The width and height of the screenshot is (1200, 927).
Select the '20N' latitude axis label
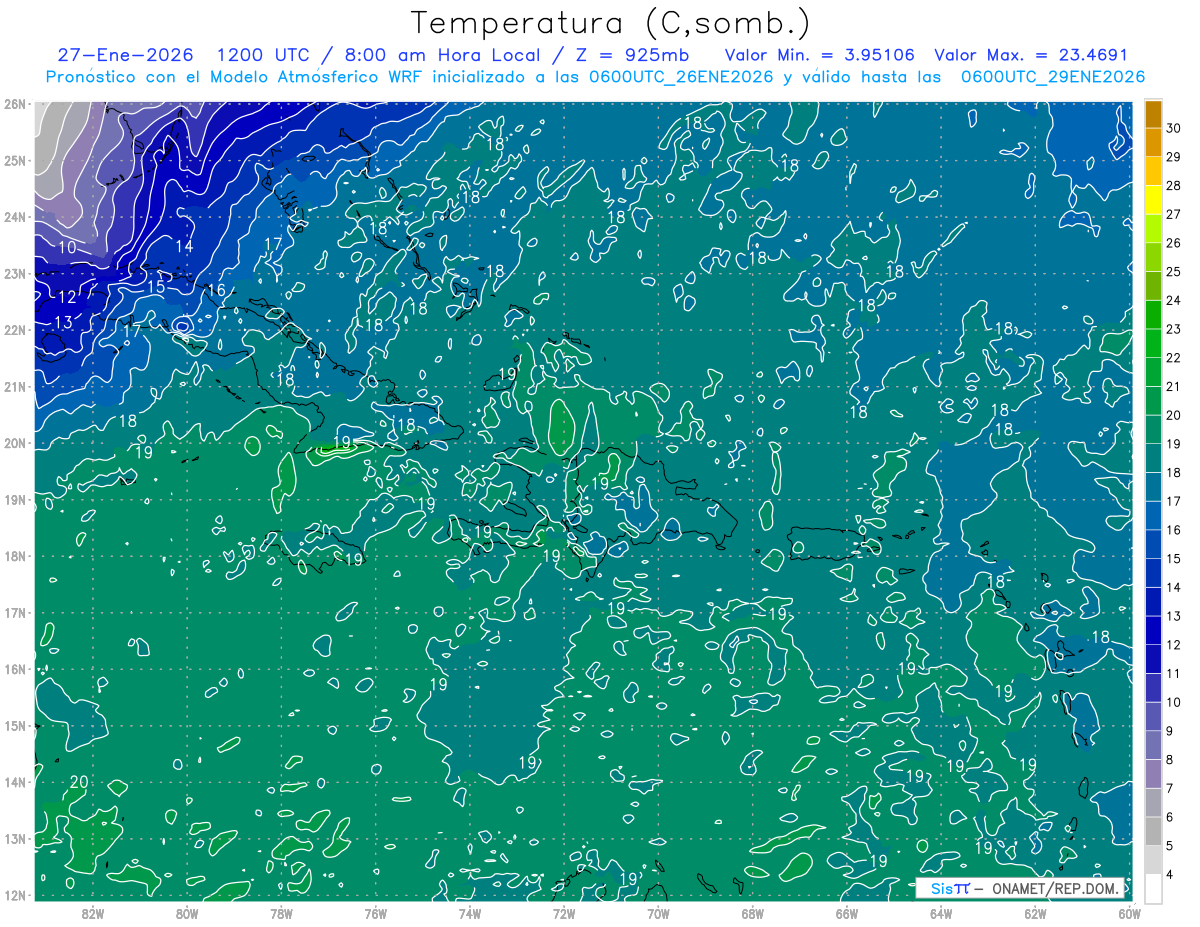15,443
